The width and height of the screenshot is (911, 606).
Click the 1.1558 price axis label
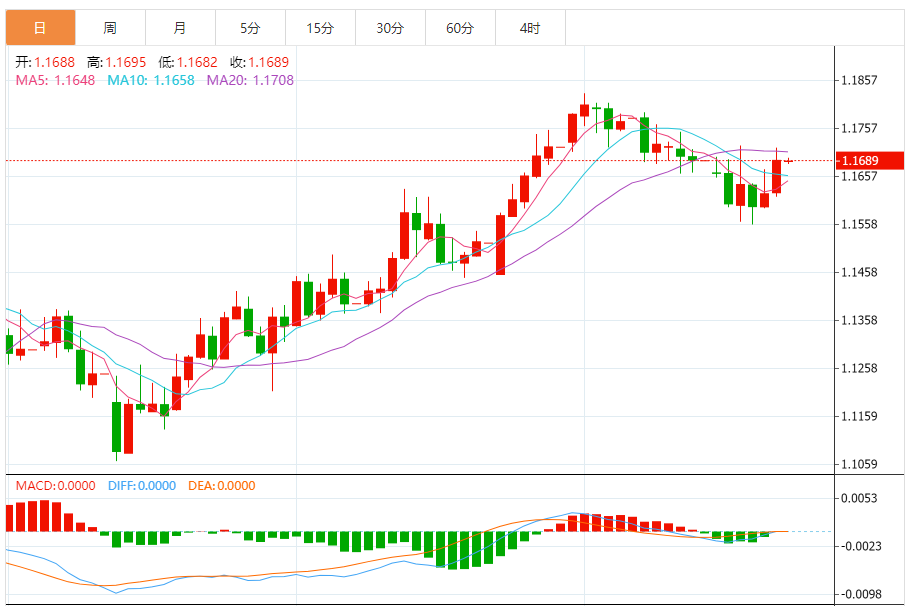click(859, 224)
